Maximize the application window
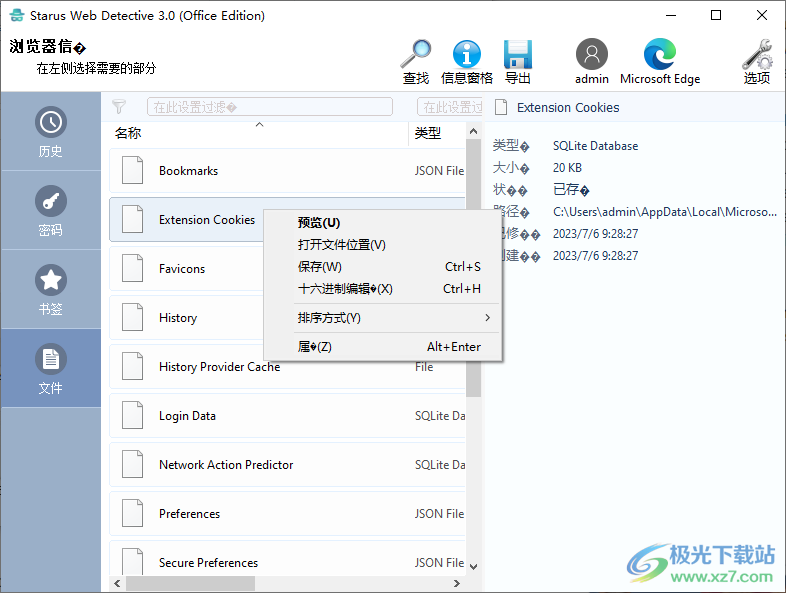The width and height of the screenshot is (786, 593). click(716, 15)
